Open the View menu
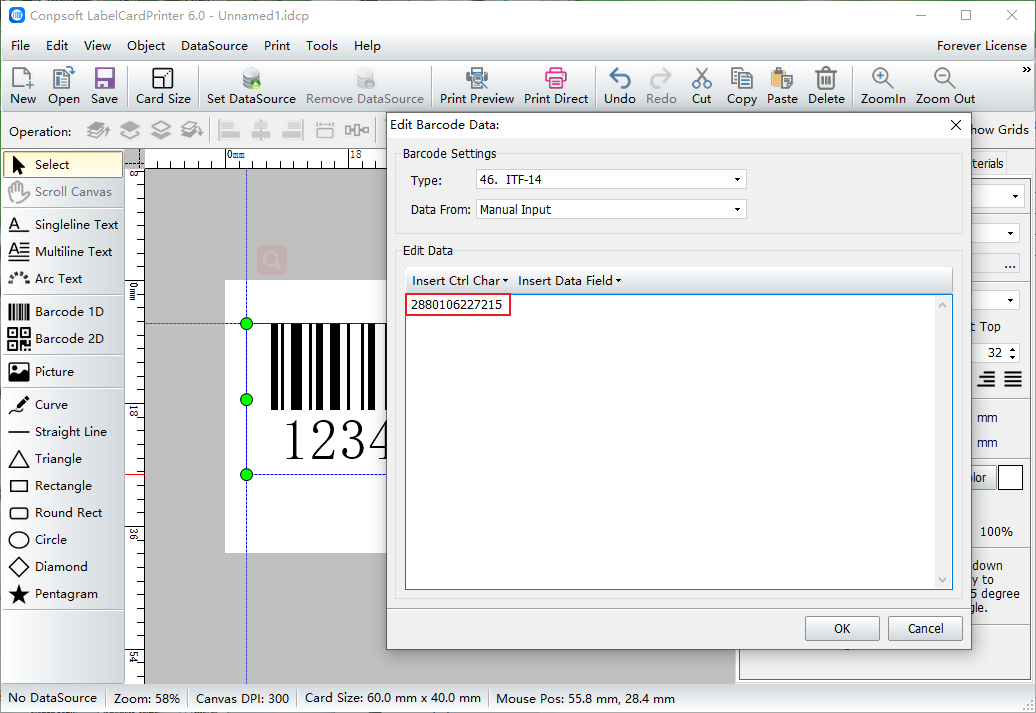Screen dimensions: 1036x713 click(x=97, y=46)
